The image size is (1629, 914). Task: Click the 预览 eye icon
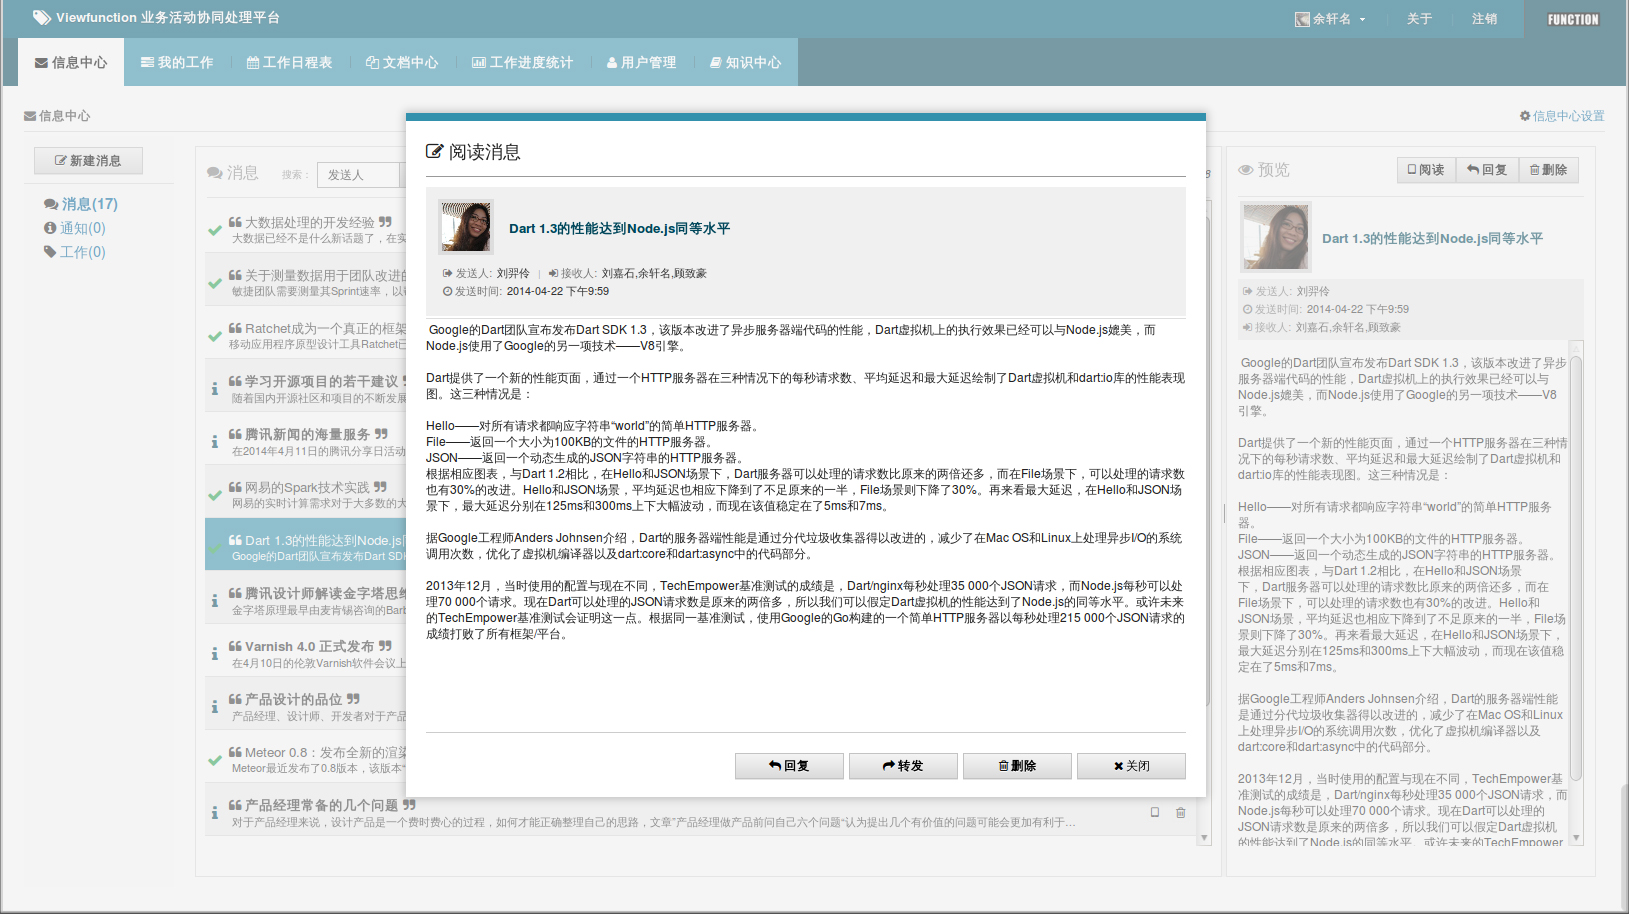pos(1246,170)
